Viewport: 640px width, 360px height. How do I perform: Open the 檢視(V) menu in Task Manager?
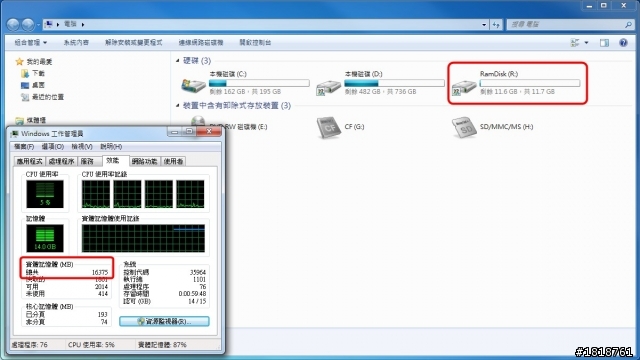82,147
